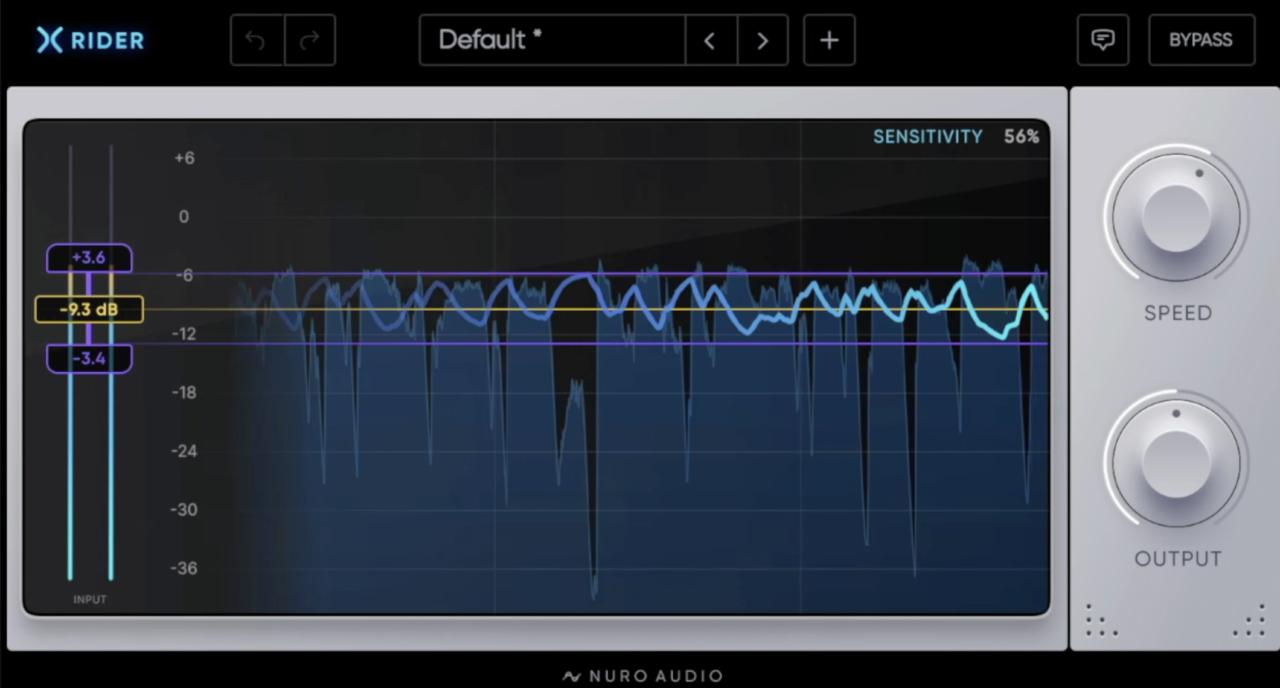
Task: Select the -3.4 lower range handle
Action: click(x=89, y=358)
